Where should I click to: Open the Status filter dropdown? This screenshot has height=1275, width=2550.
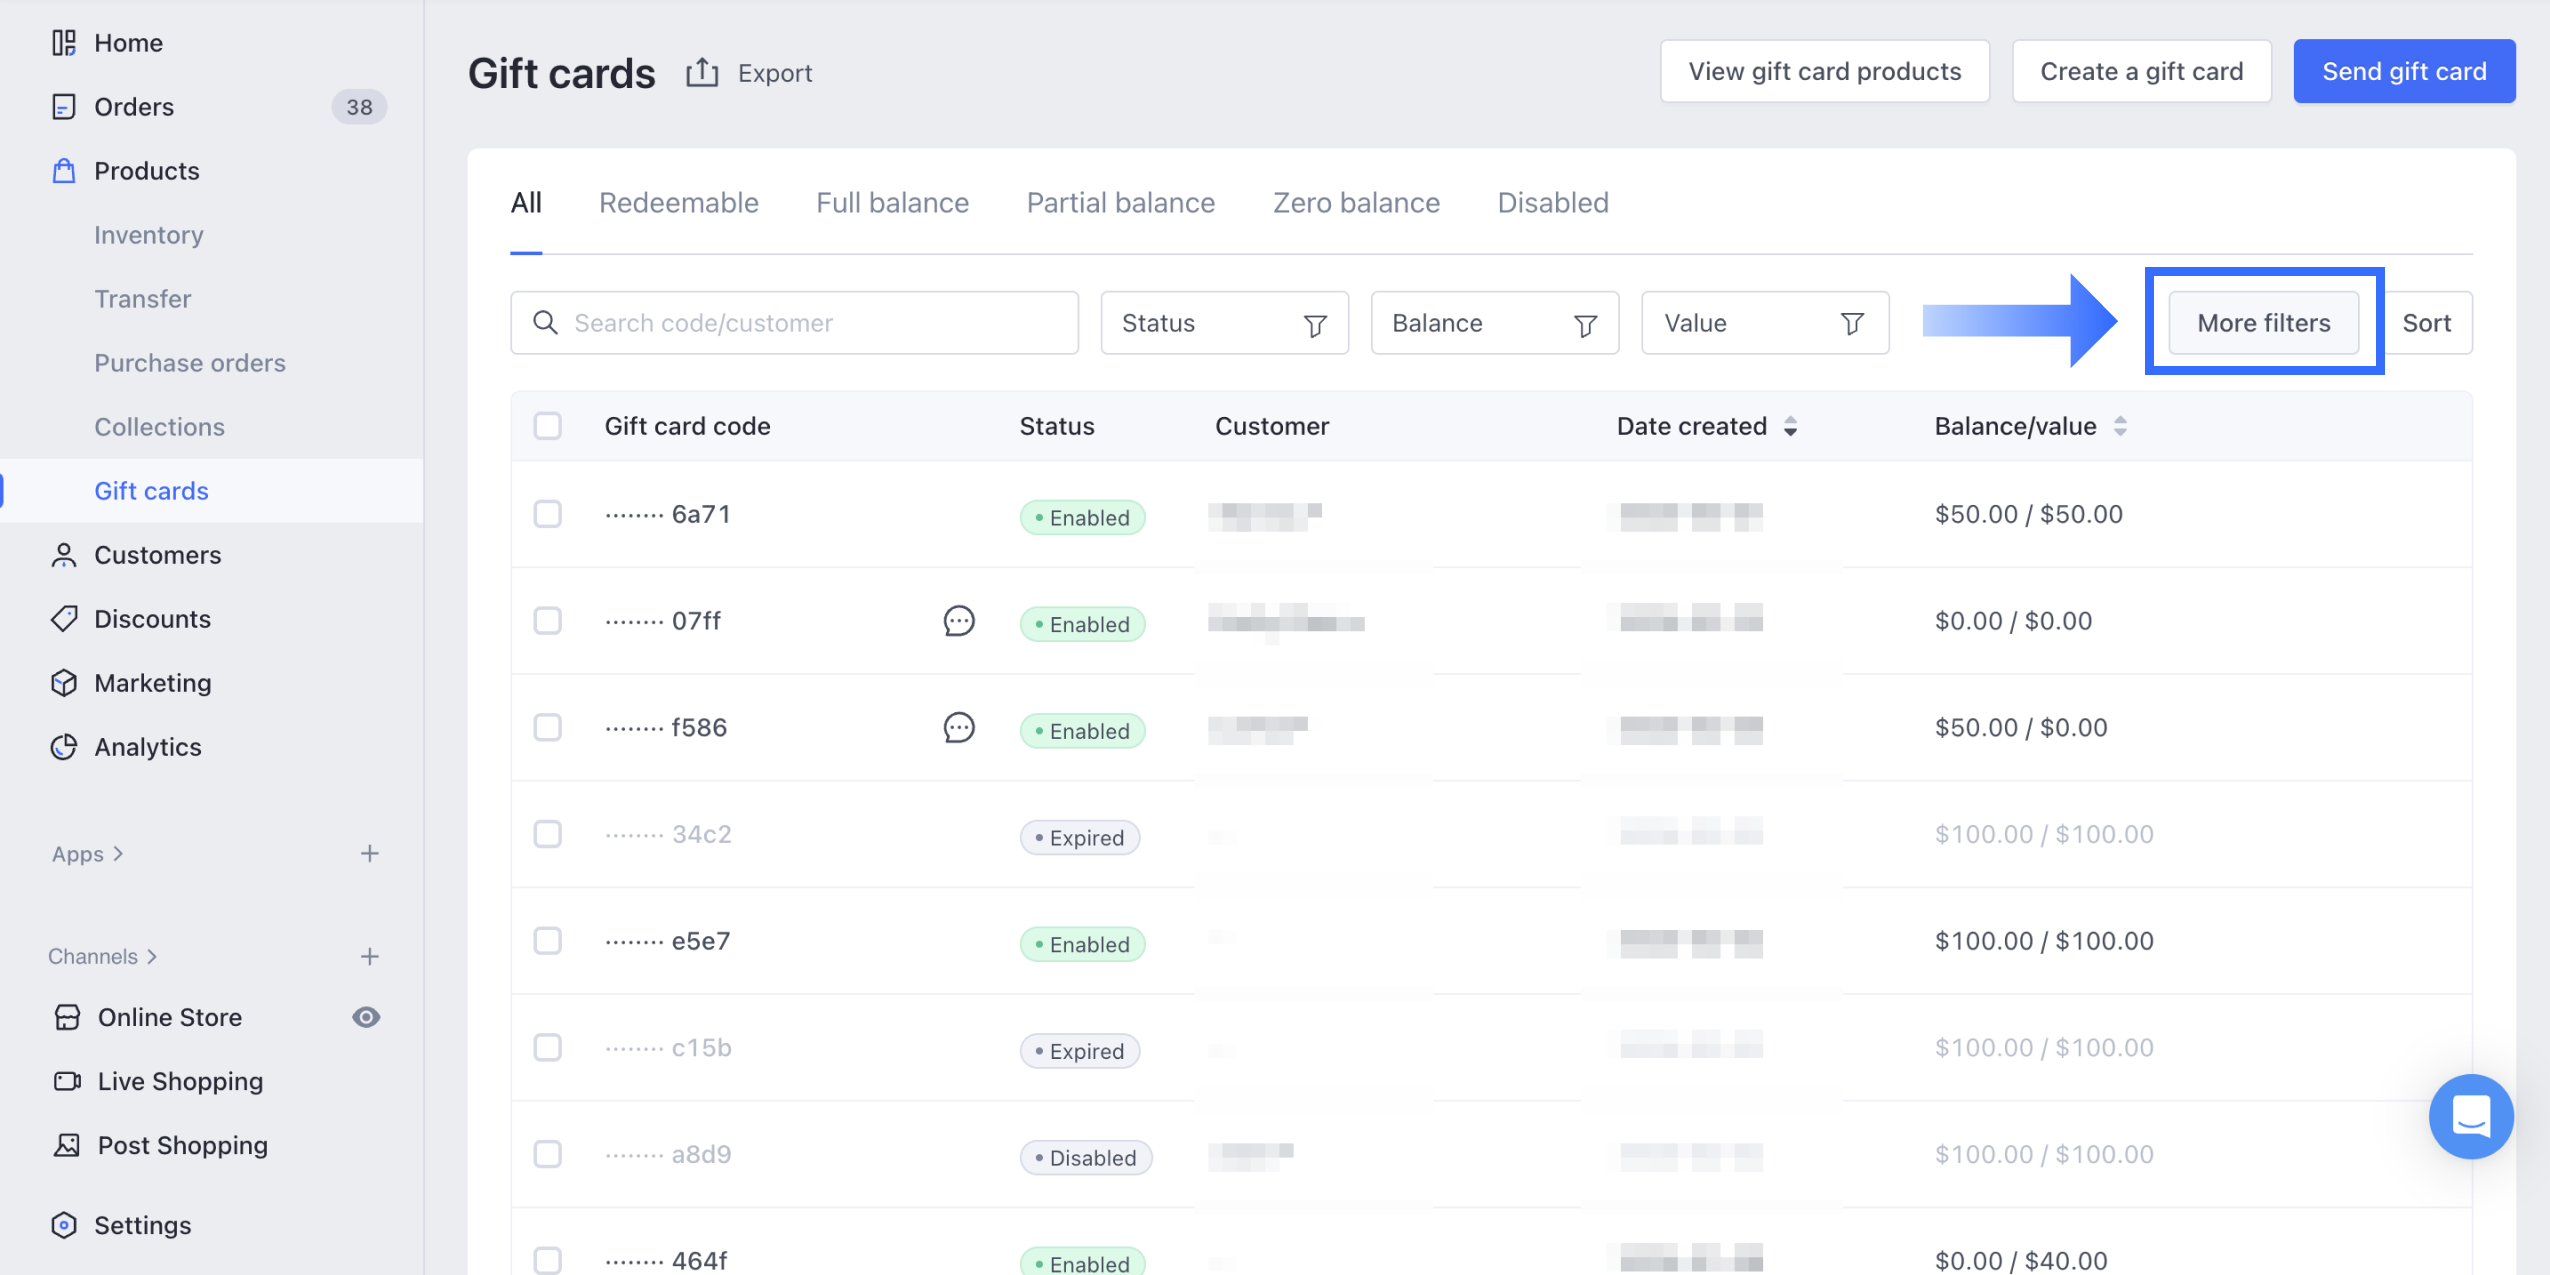(x=1224, y=323)
